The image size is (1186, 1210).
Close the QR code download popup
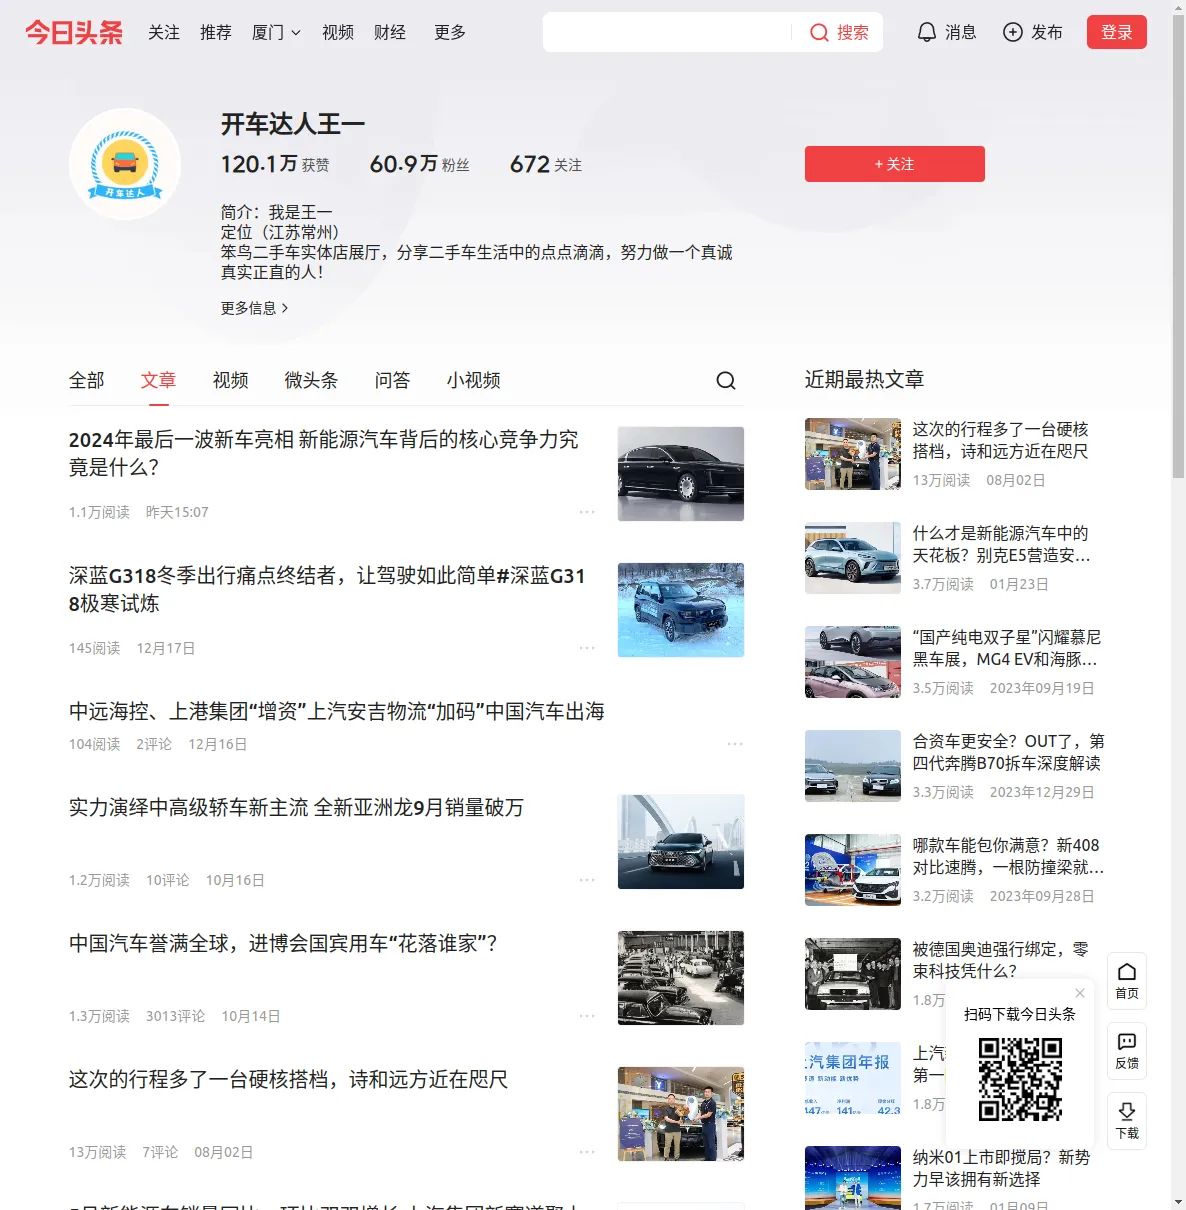(1080, 993)
